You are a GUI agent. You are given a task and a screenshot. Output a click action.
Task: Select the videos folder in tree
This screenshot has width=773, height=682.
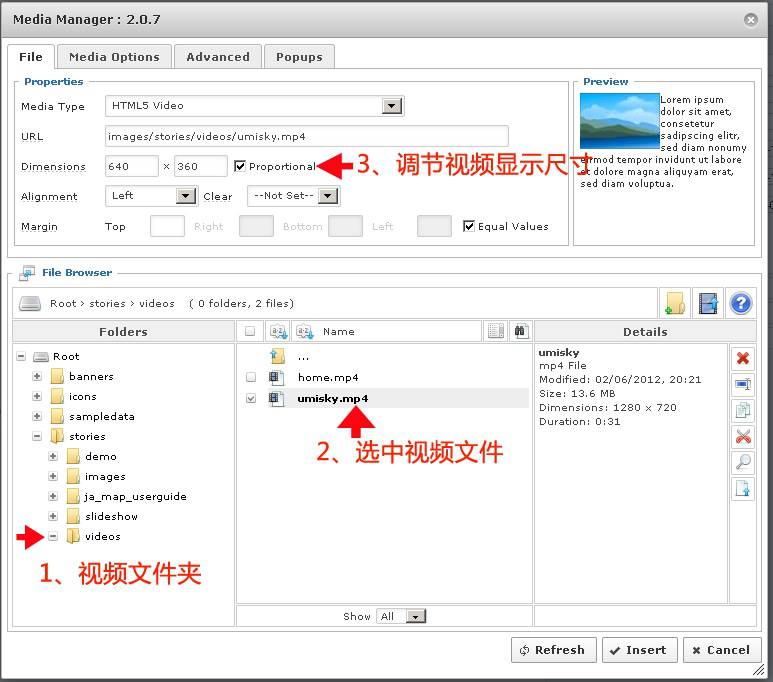[103, 536]
